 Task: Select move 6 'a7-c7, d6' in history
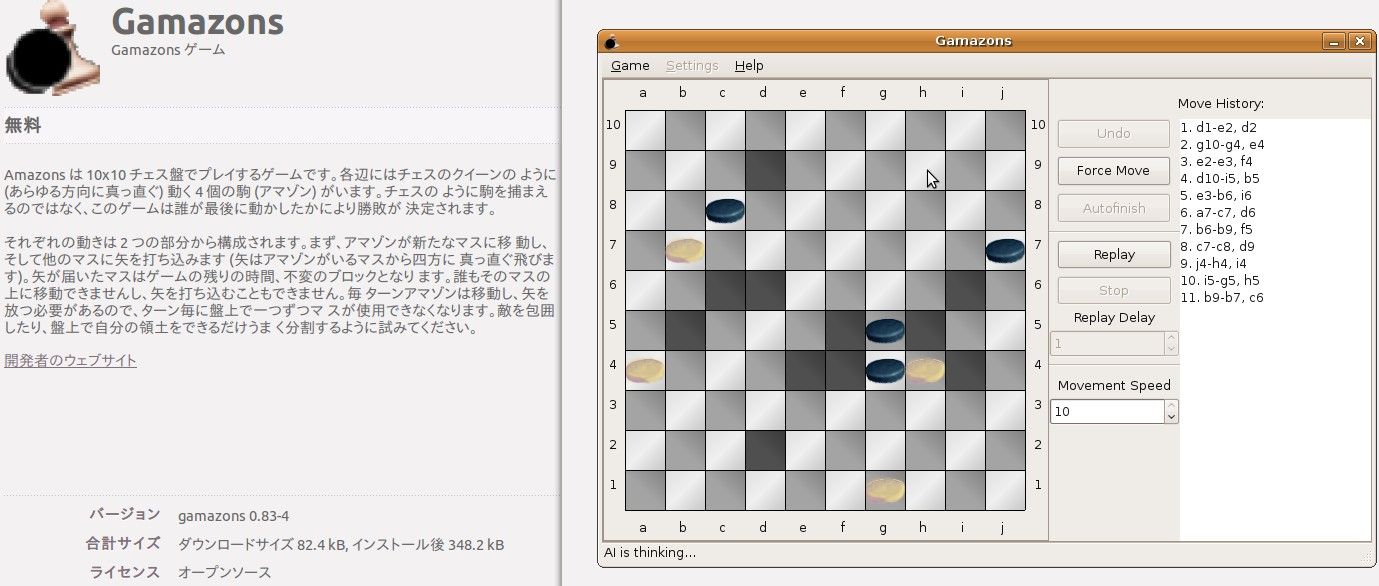click(x=1219, y=212)
